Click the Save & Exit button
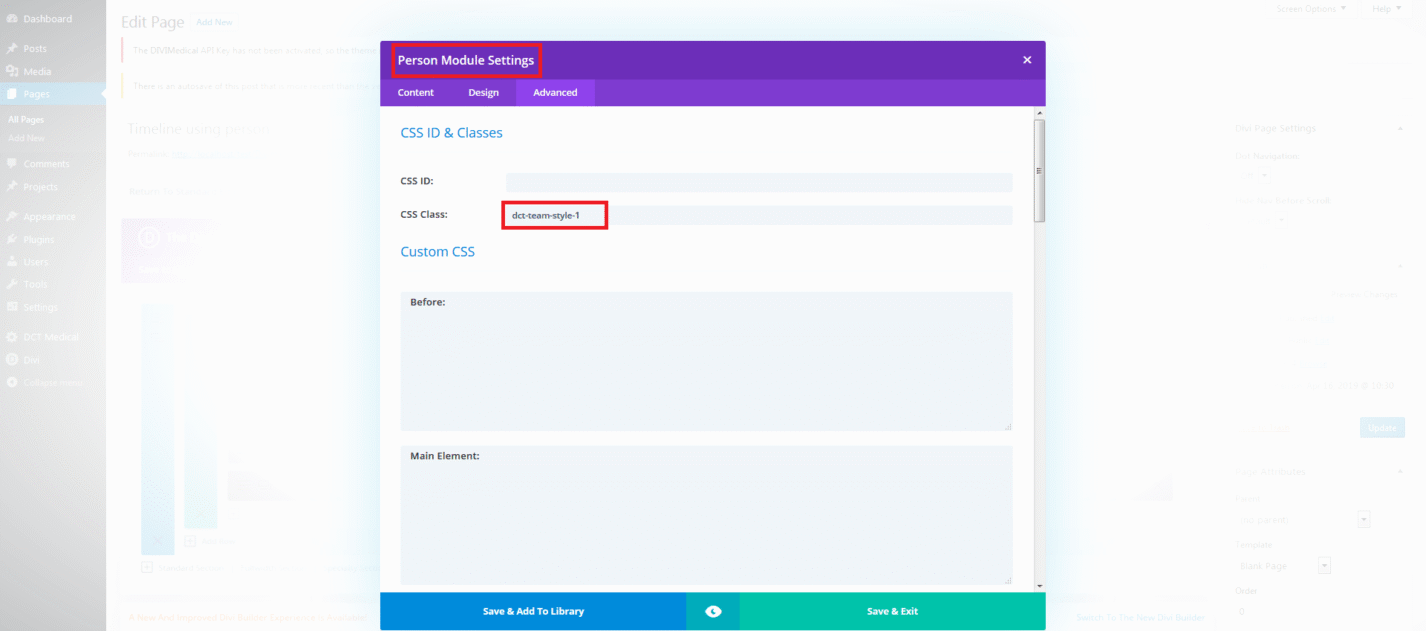The width and height of the screenshot is (1426, 631). (892, 610)
